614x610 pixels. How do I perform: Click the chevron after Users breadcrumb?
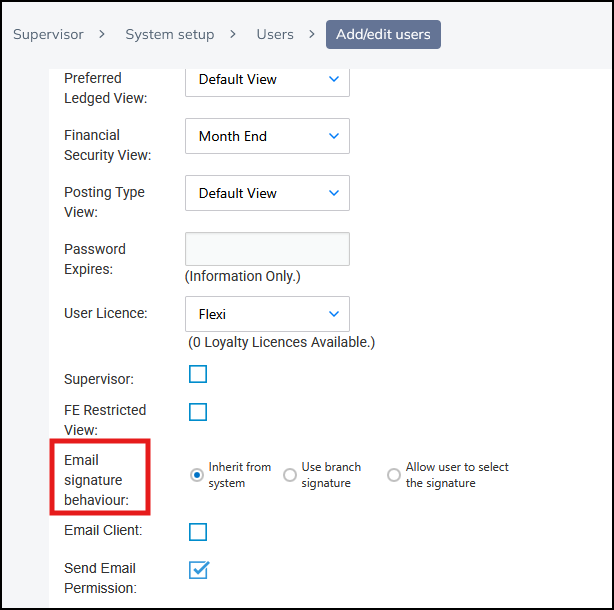point(312,34)
